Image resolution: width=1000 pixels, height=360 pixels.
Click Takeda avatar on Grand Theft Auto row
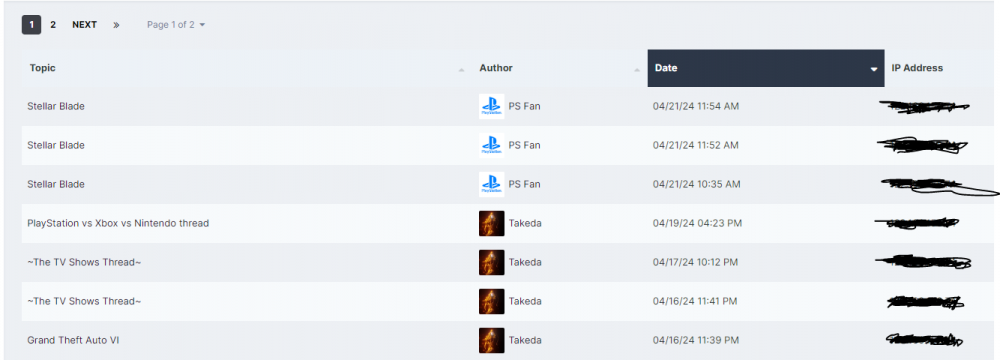[x=492, y=340]
